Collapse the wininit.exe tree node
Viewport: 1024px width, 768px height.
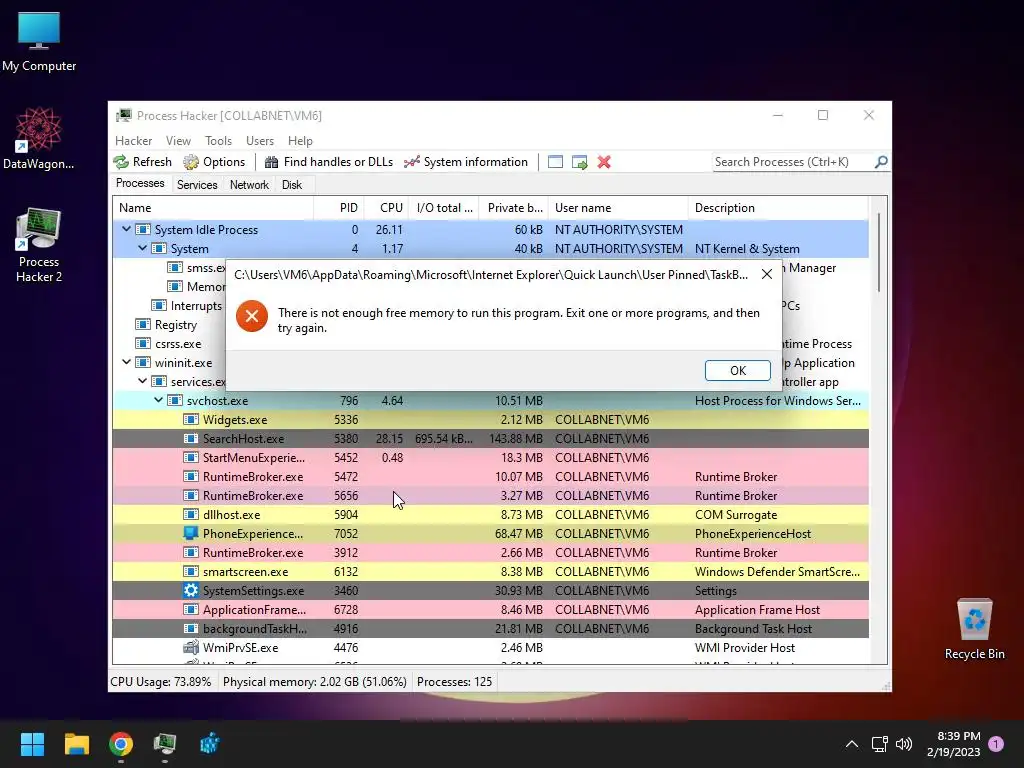(127, 362)
